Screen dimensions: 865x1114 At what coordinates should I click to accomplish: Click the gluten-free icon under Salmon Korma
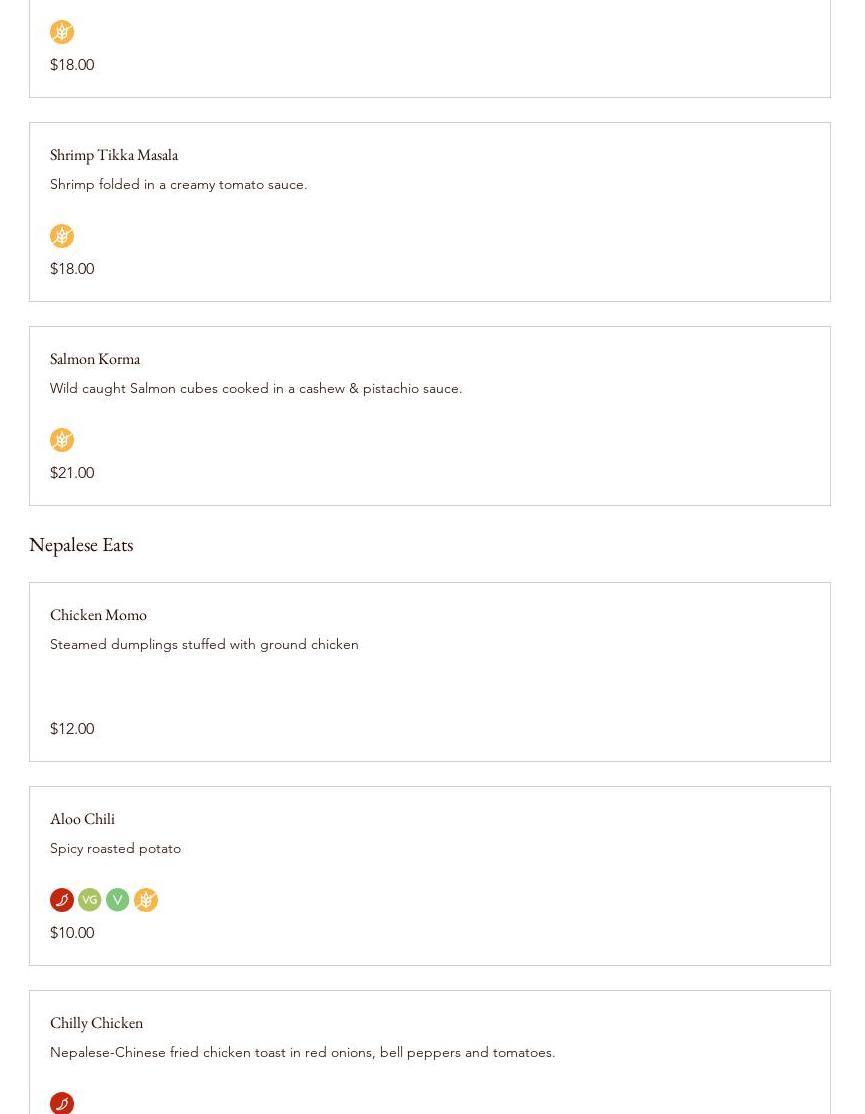[62, 440]
